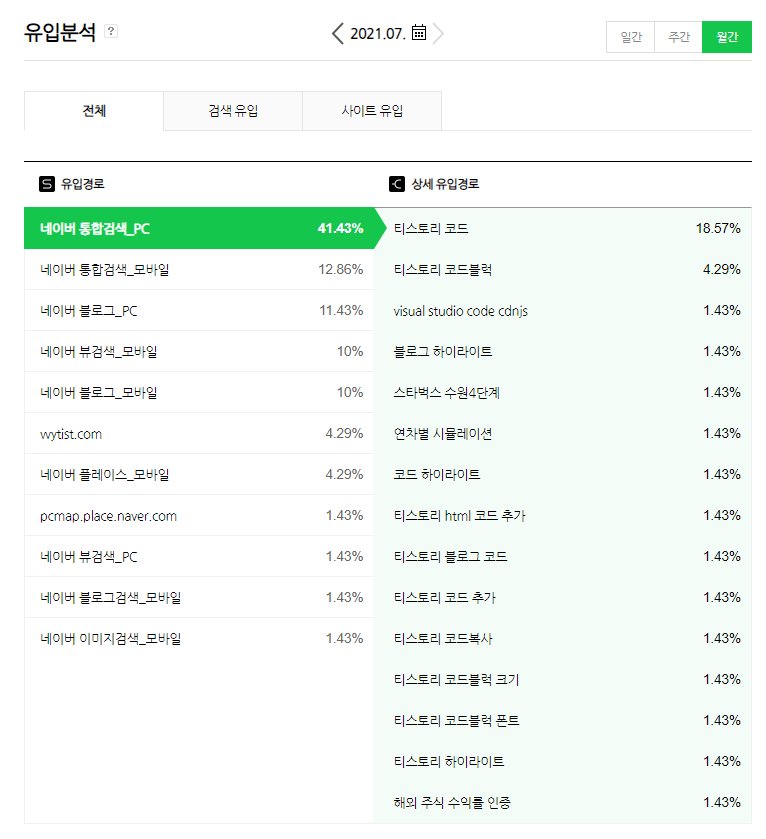Open the help question mark icon beside 유입분석
Viewport: 766px width, 839px height.
tap(111, 31)
